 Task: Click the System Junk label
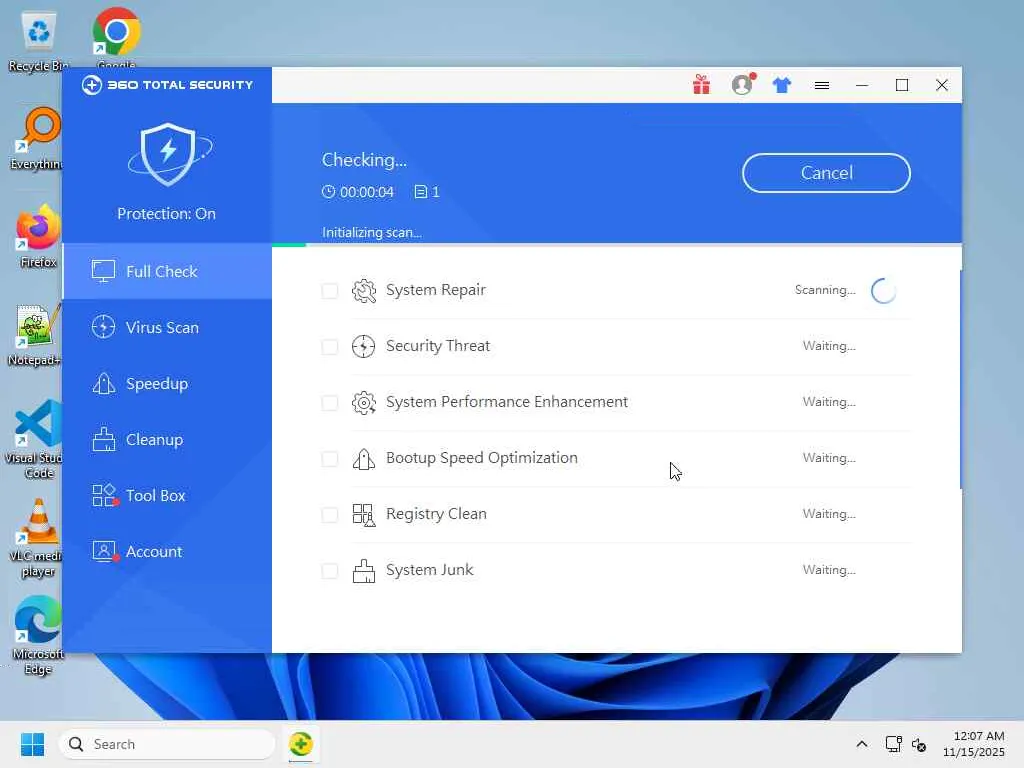tap(429, 571)
